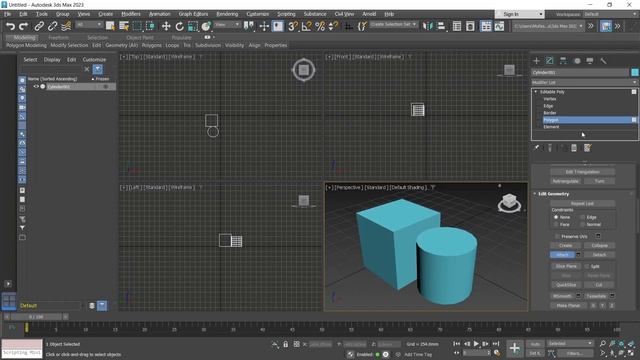The height and width of the screenshot is (360, 640).
Task: Click the time slider frame handle
Action: pyautogui.click(x=36, y=317)
